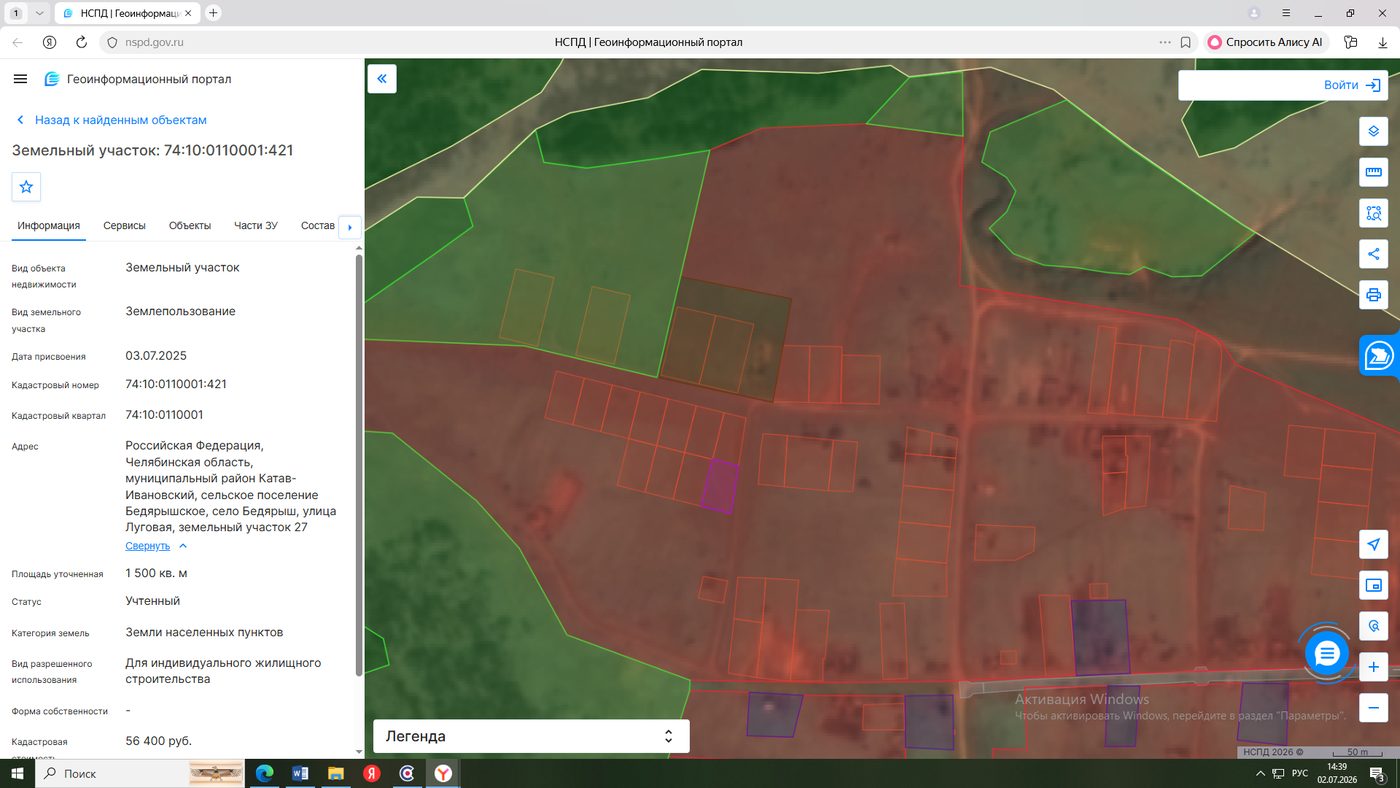Zoom out with the minus button
The image size is (1400, 788).
[x=1374, y=706]
